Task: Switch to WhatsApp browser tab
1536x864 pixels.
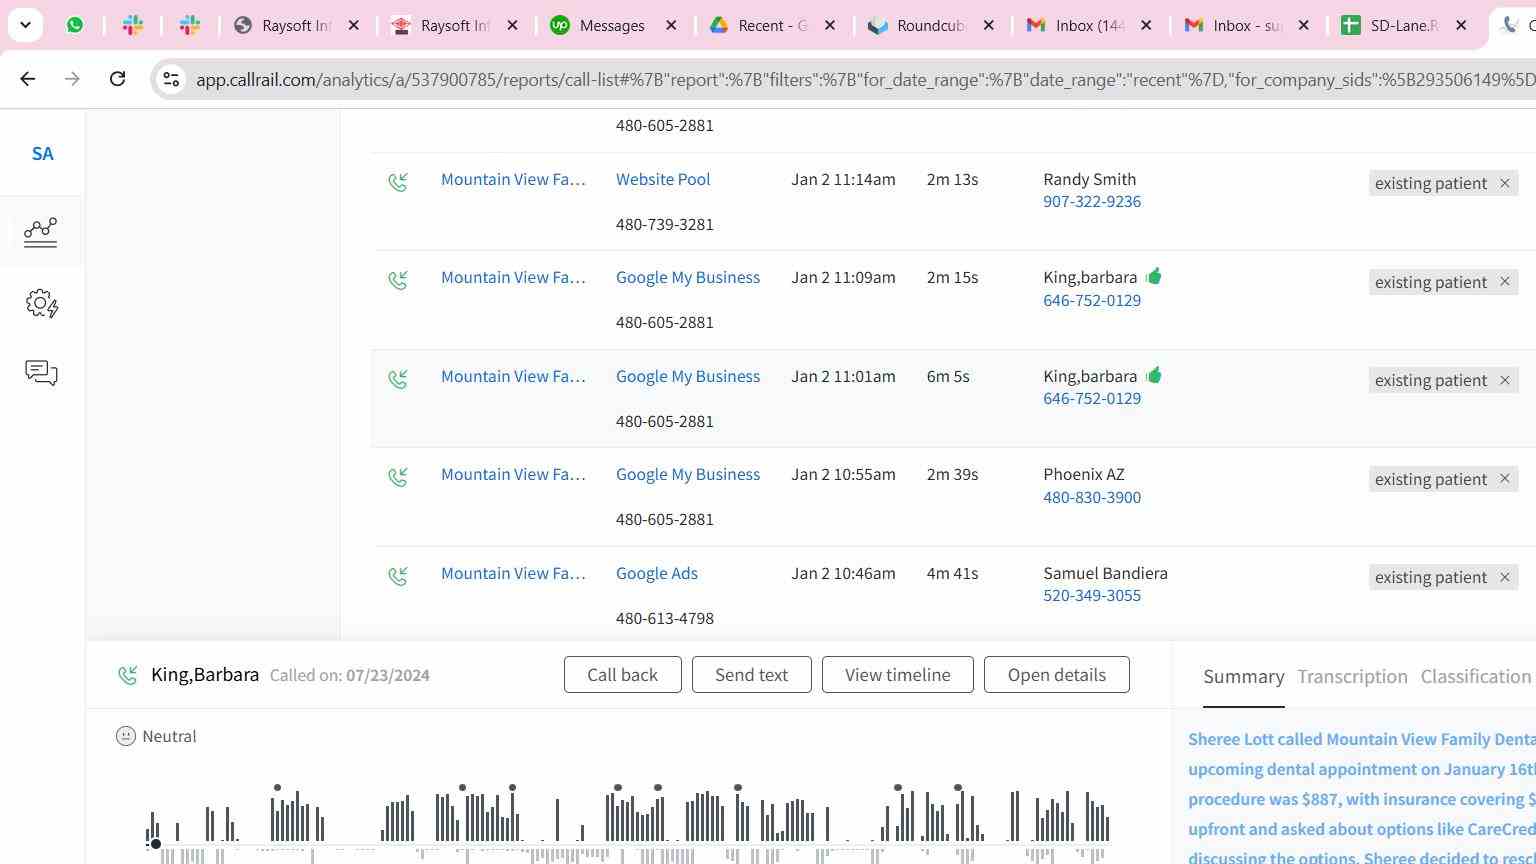Action: click(75, 25)
